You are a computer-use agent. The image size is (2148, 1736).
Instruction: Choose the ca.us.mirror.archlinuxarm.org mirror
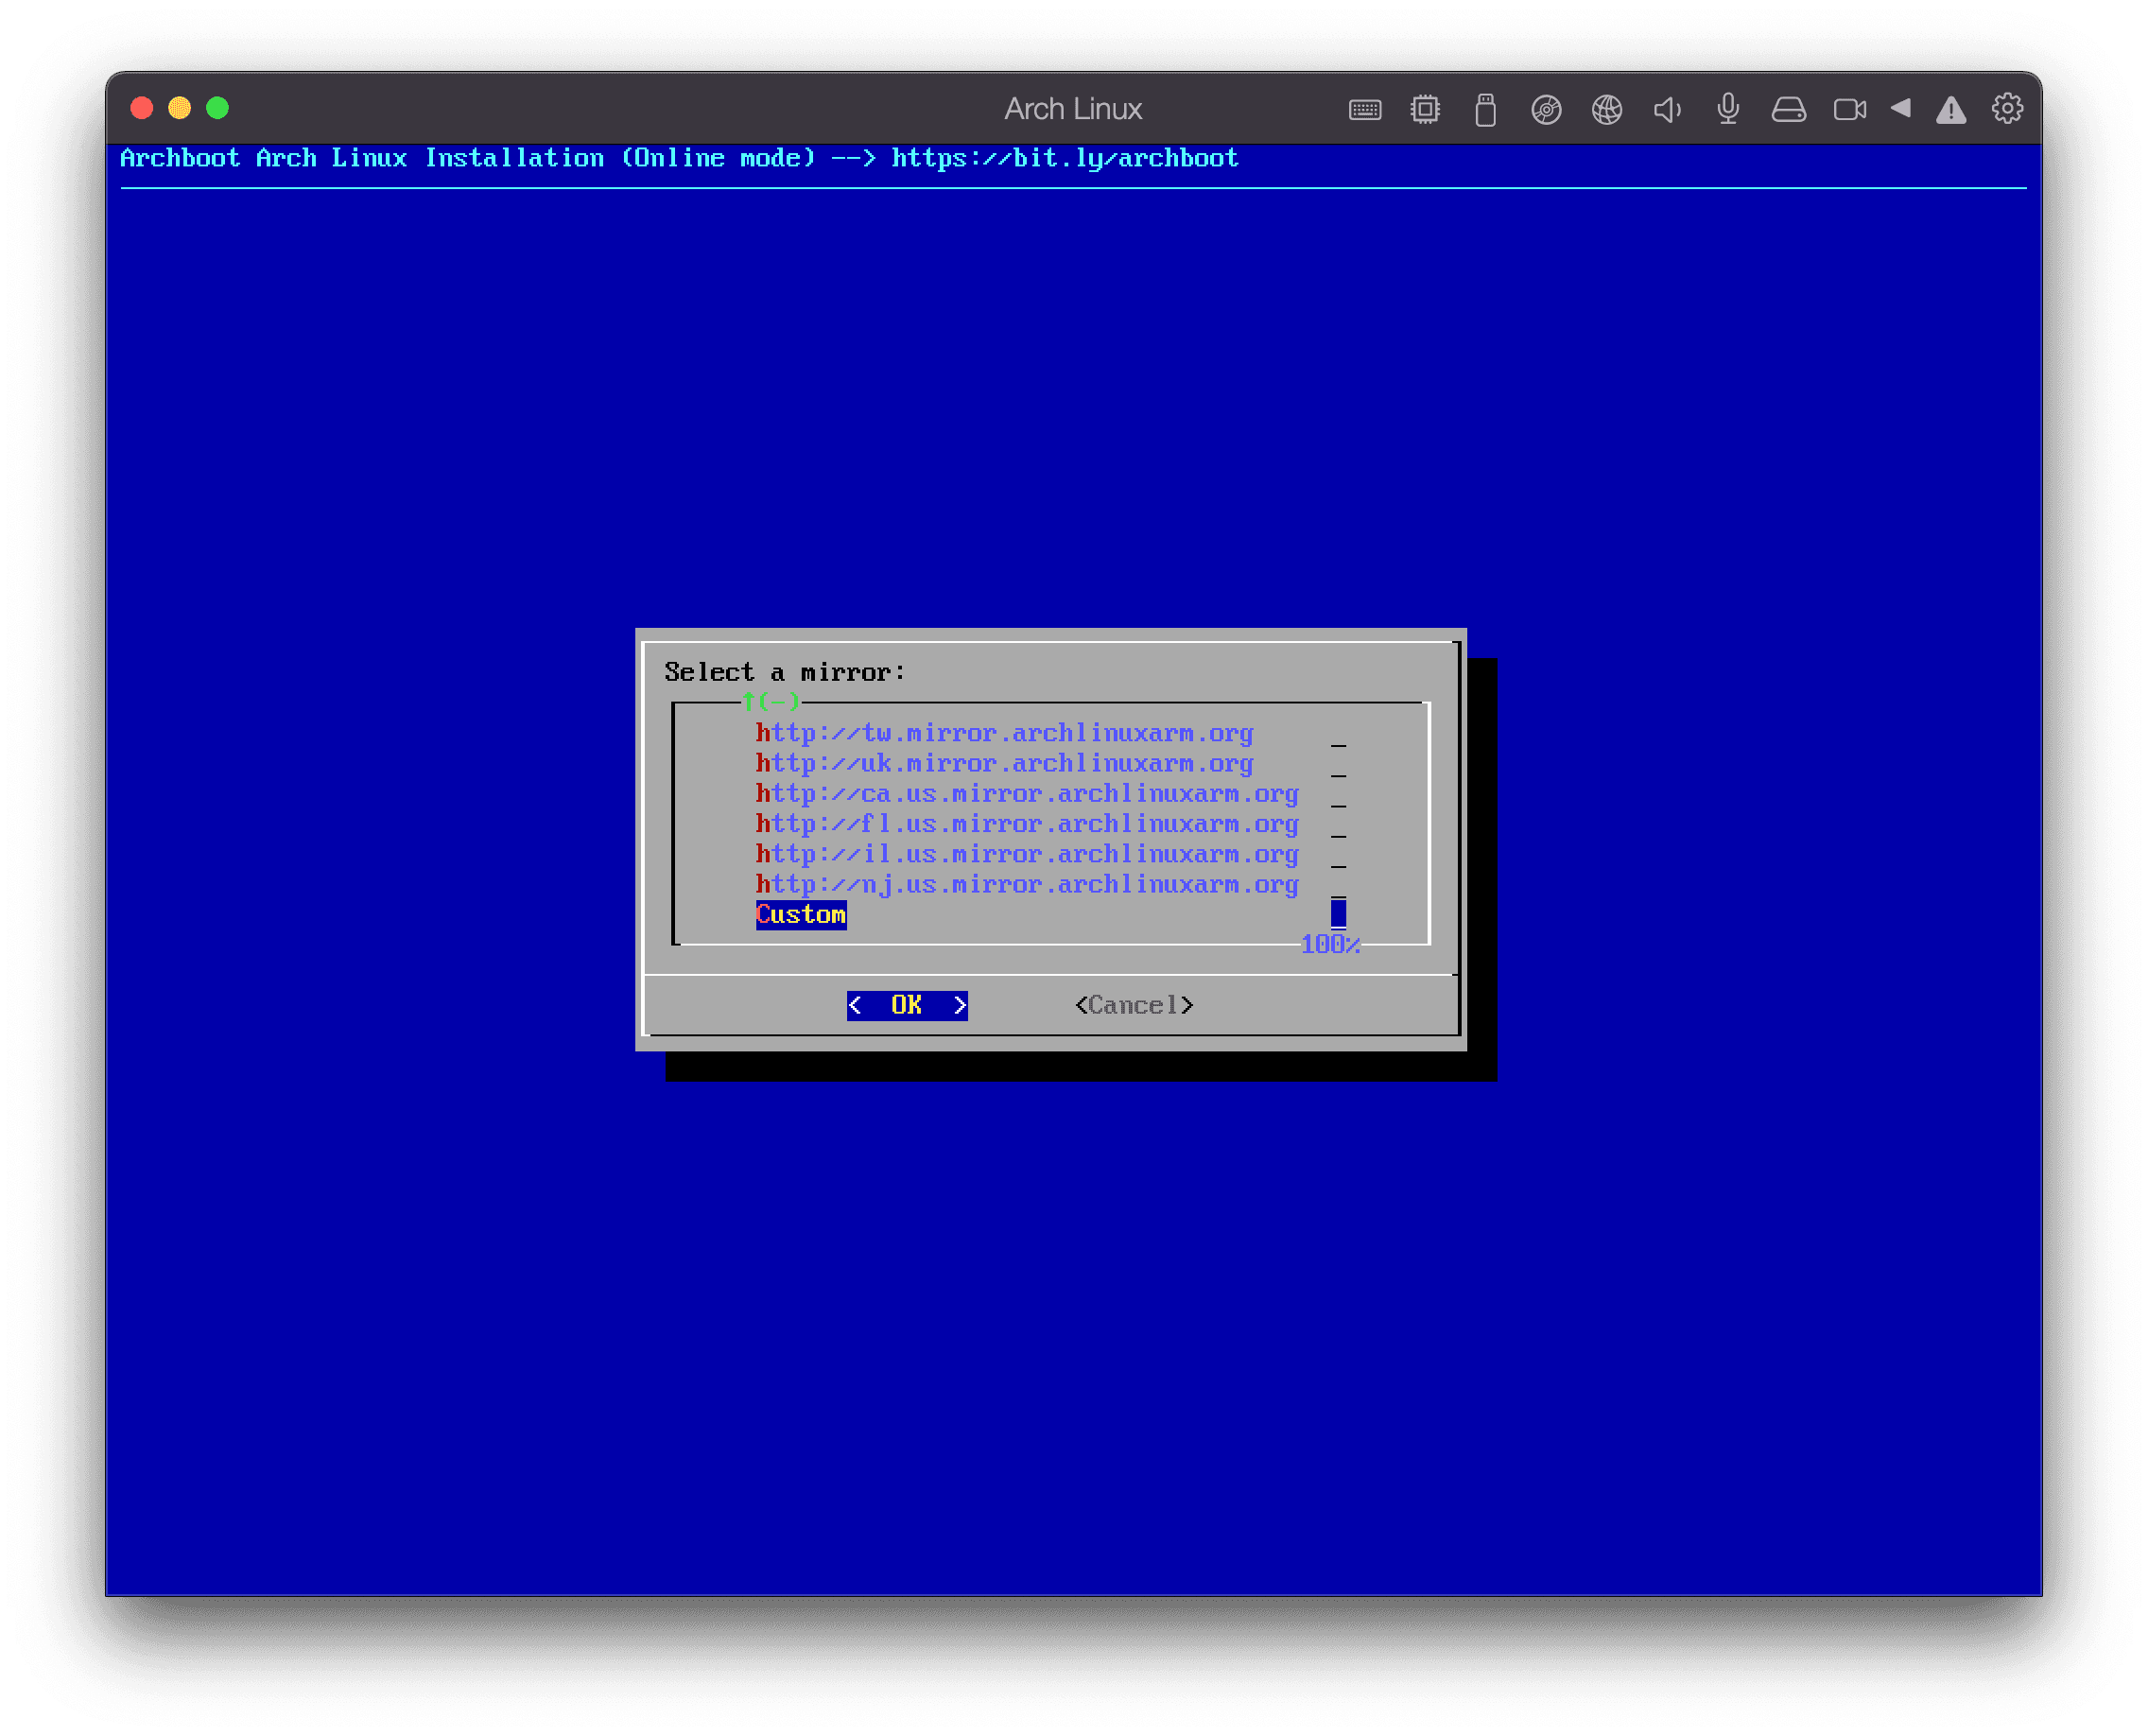coord(1027,793)
